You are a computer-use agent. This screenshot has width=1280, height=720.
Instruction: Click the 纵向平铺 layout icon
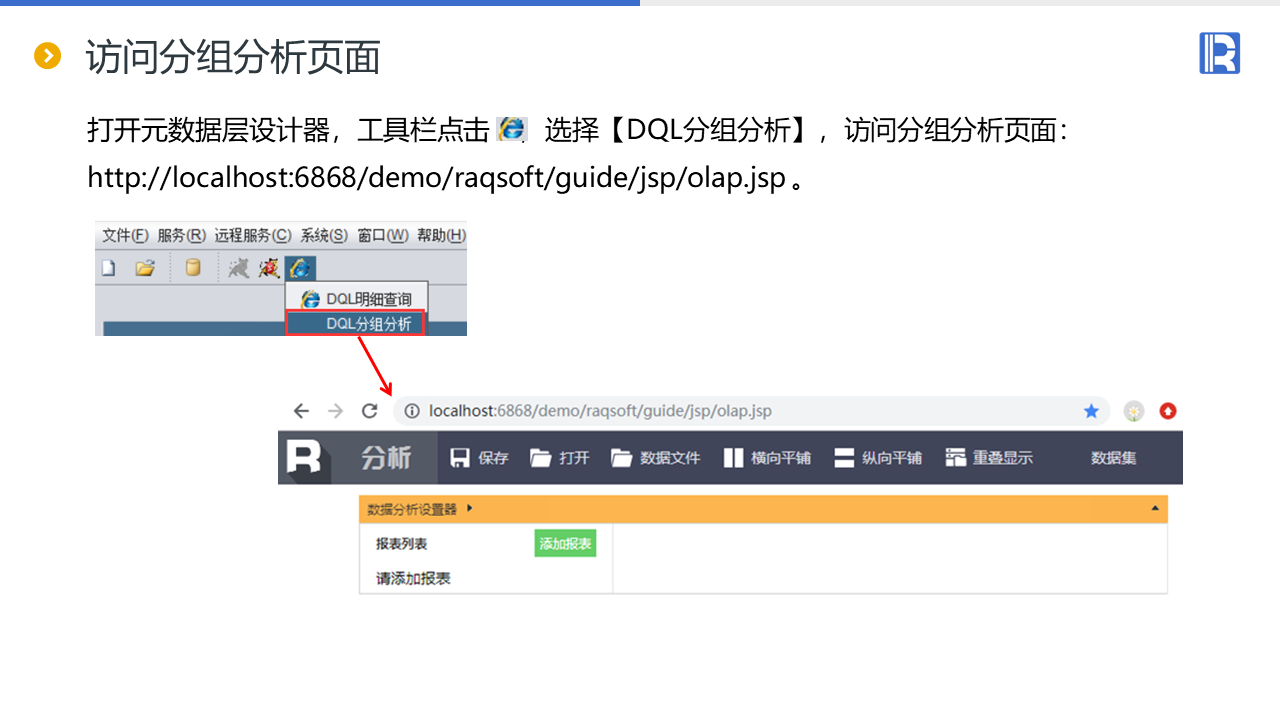845,458
